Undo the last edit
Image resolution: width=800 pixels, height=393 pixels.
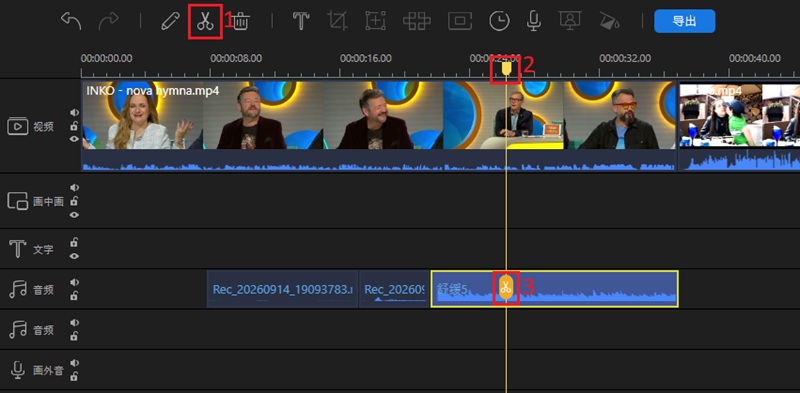click(x=71, y=21)
